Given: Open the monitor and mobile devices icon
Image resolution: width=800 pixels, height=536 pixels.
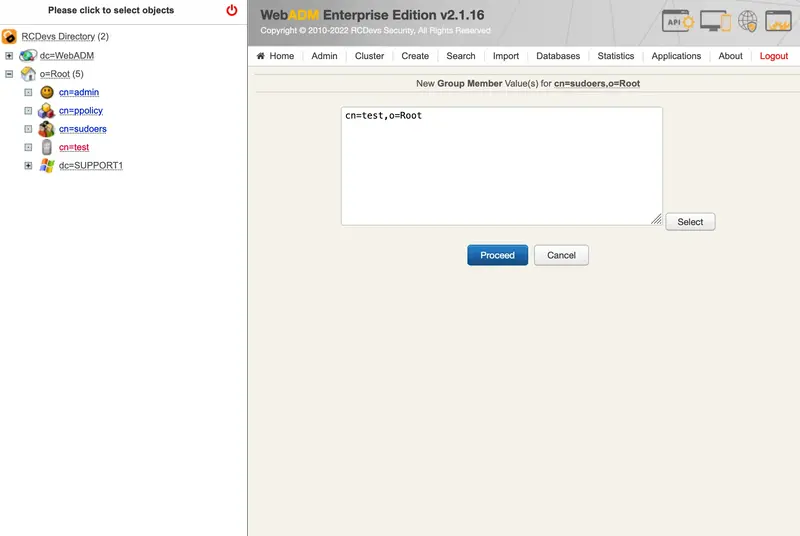Looking at the screenshot, I should 715,21.
